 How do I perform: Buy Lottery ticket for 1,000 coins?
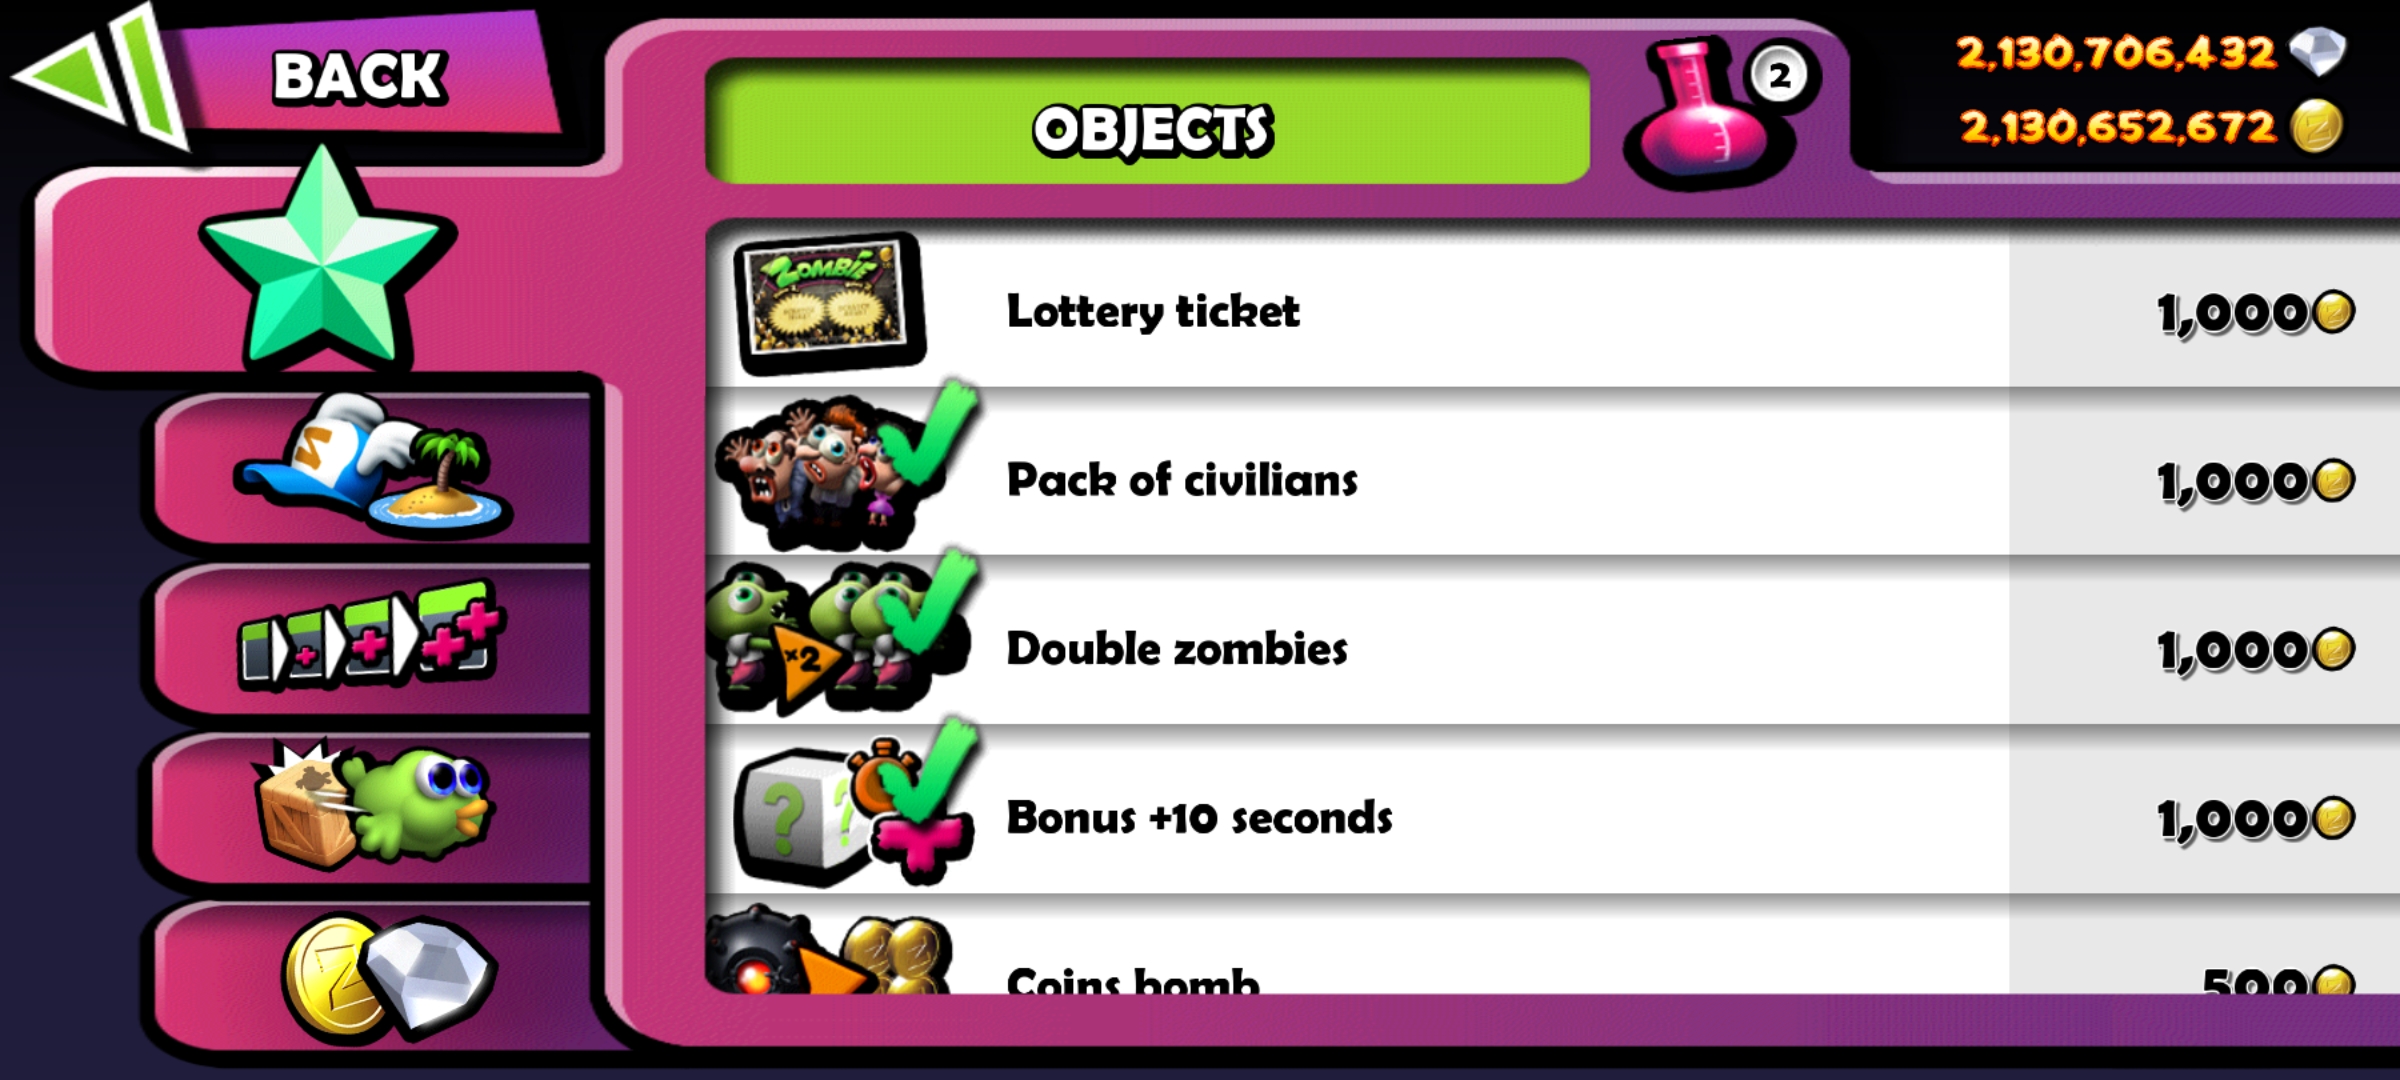[x=2255, y=313]
